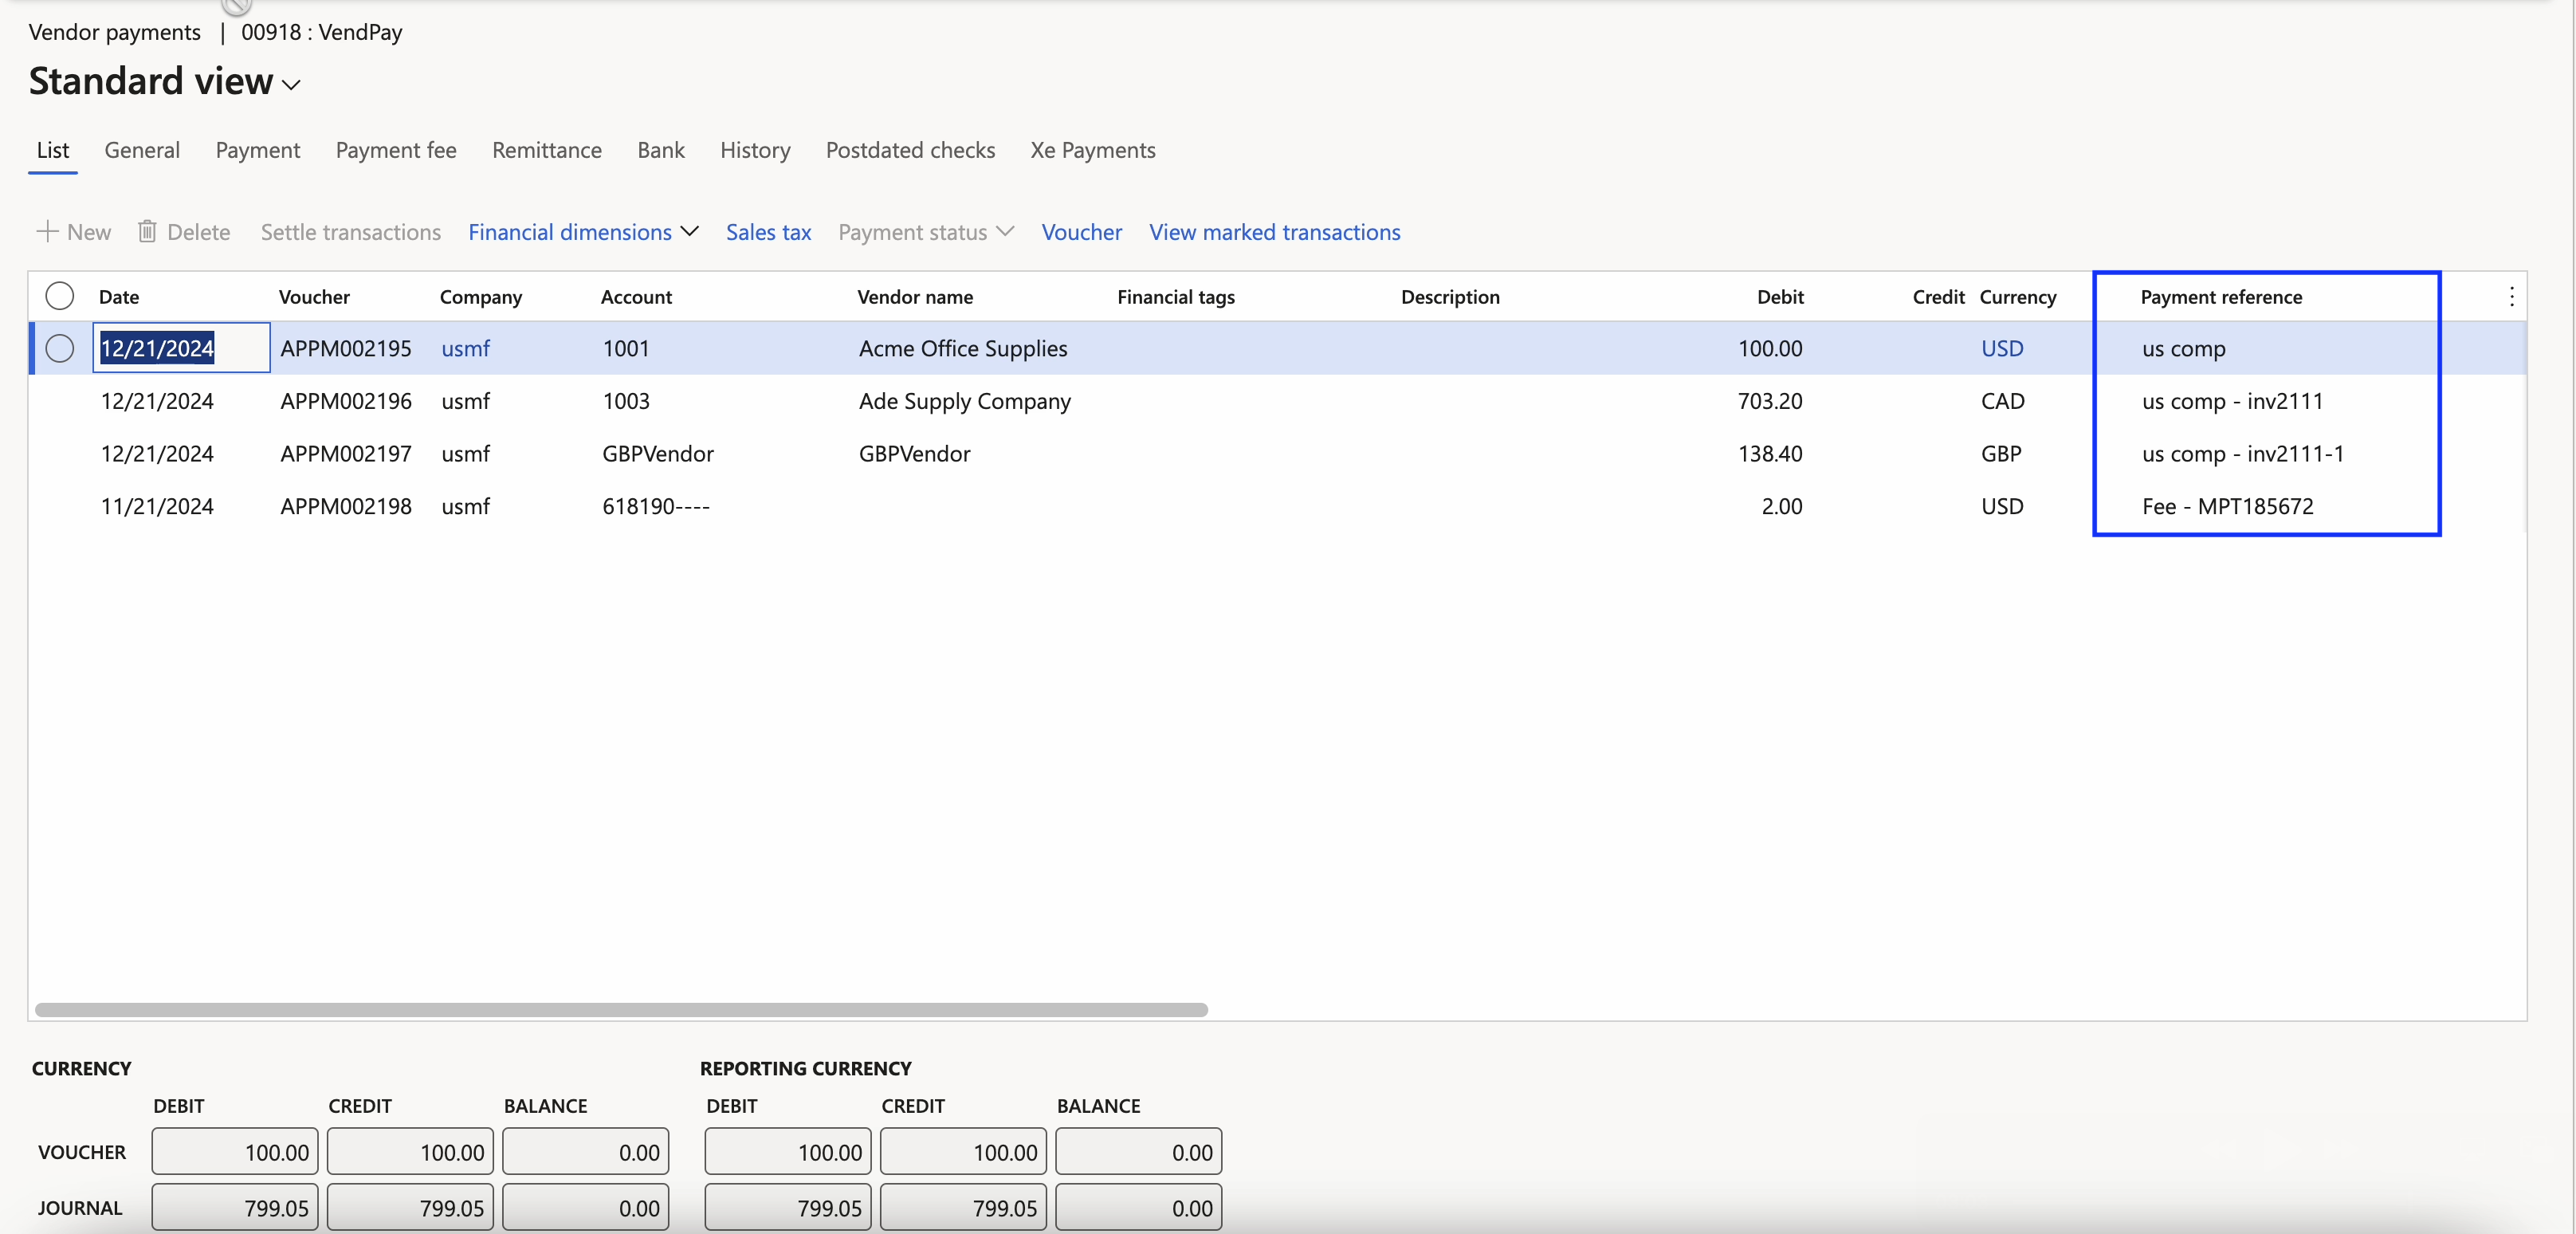
Task: Select all rows with header circle
Action: pyautogui.click(x=59, y=296)
